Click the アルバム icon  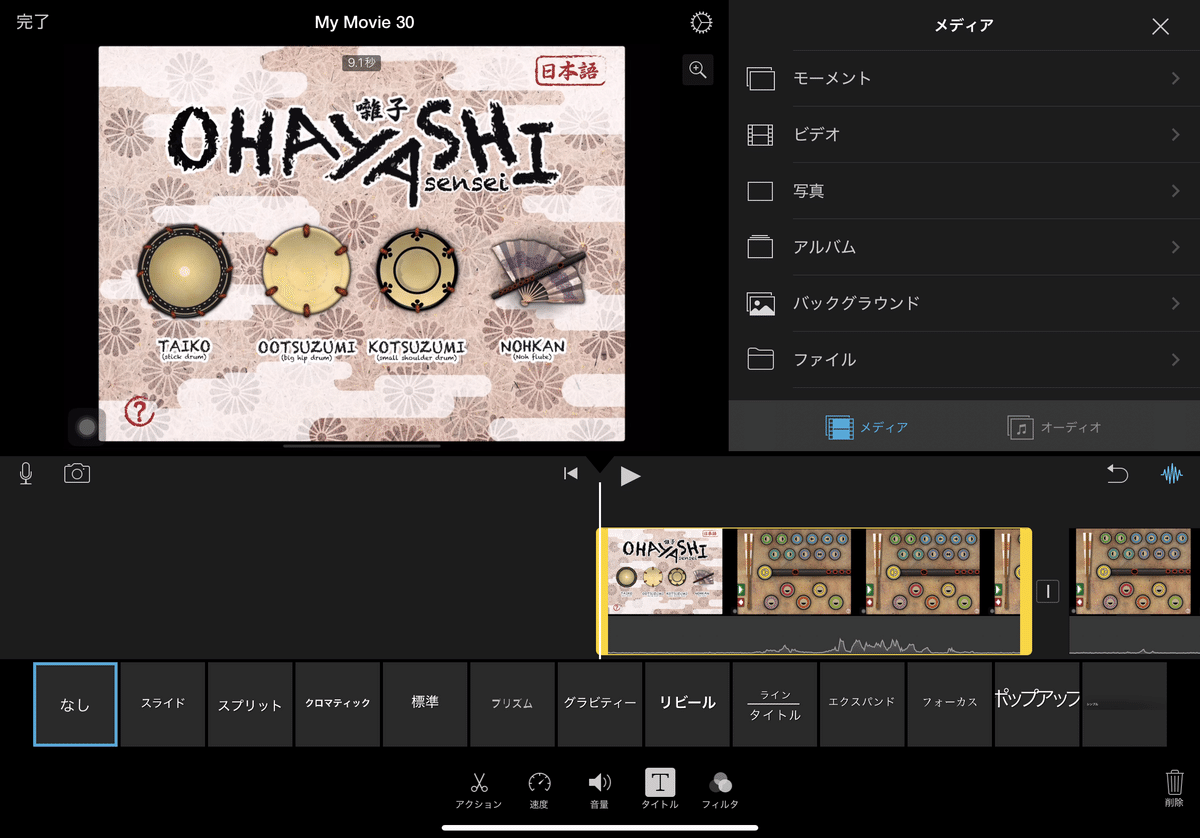[x=761, y=247]
